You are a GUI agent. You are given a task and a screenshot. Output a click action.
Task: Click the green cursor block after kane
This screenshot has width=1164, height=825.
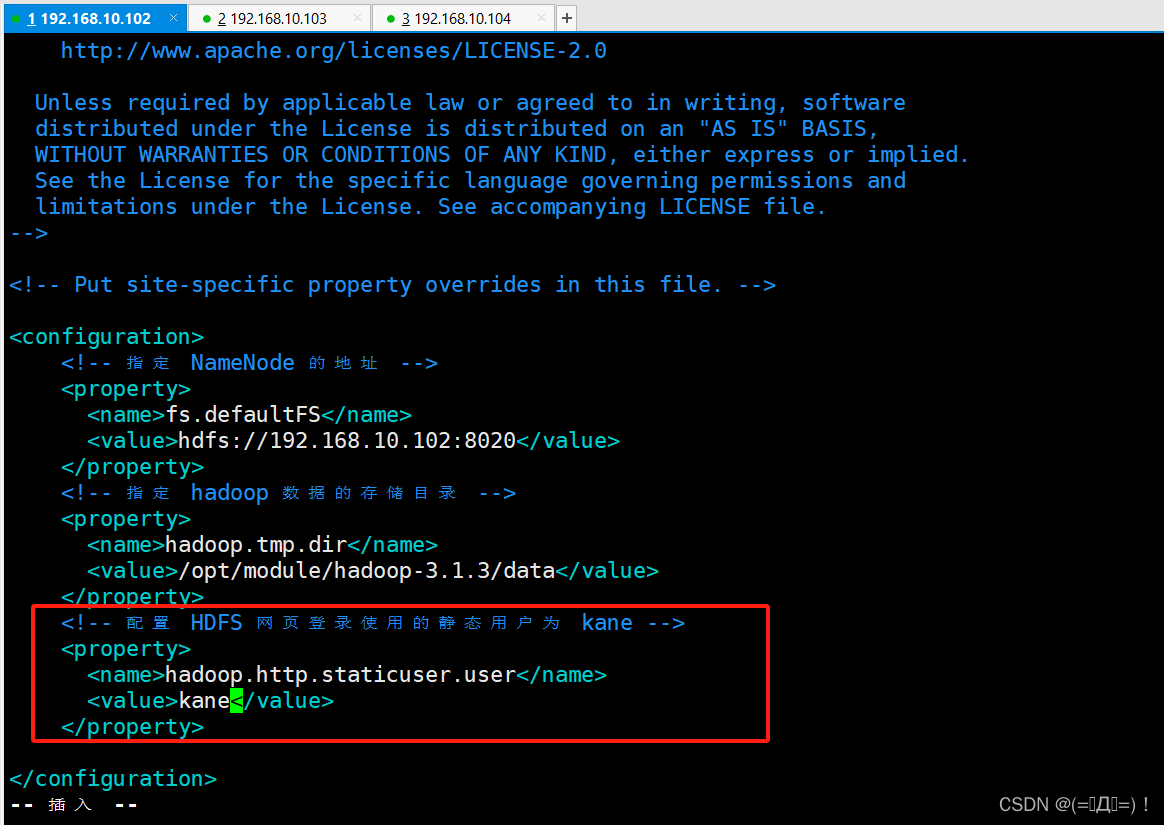(236, 700)
